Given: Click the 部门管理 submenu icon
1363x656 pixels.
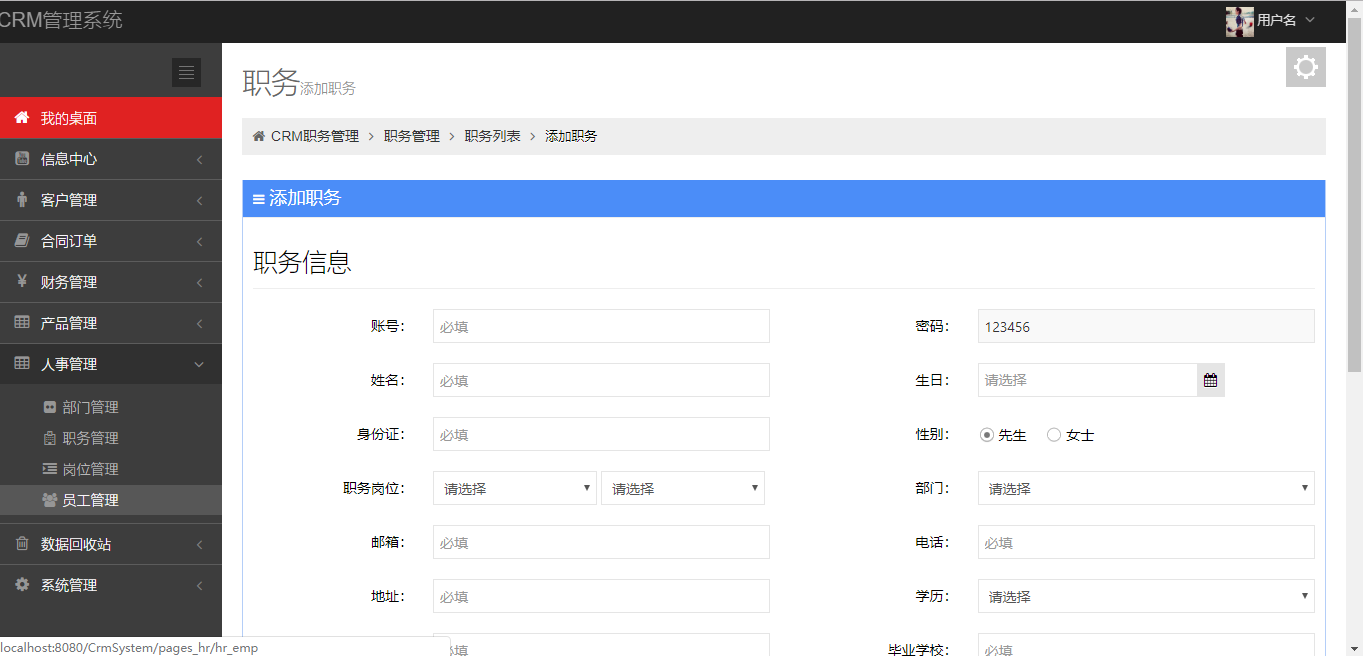Looking at the screenshot, I should pyautogui.click(x=50, y=407).
